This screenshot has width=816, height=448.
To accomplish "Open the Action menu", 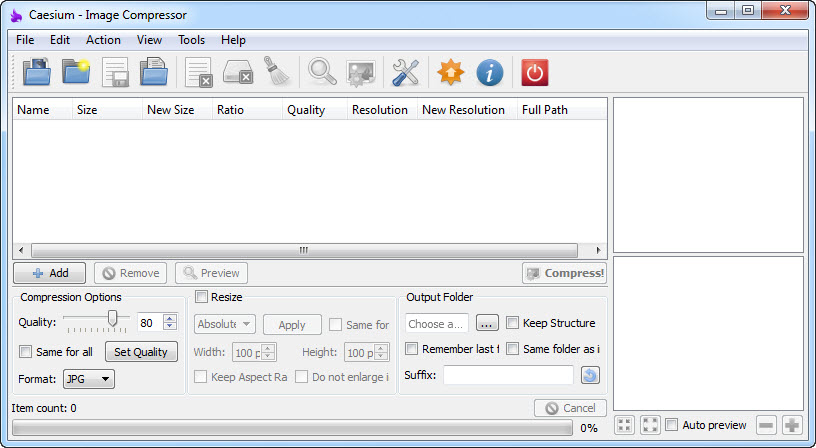I will coord(103,40).
